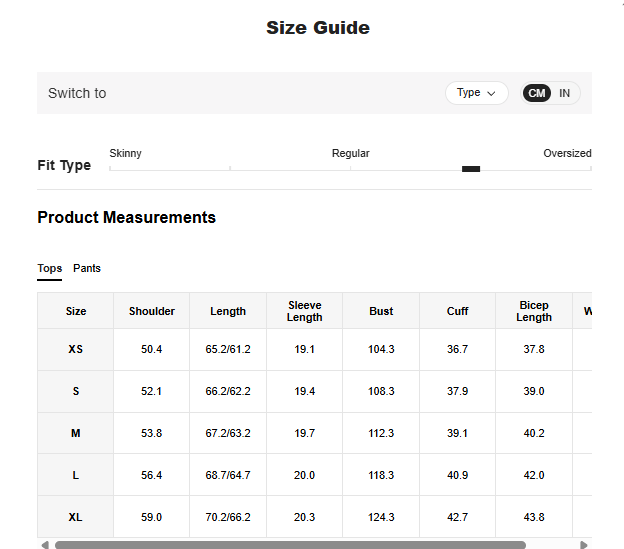Select the XS size row
The height and width of the screenshot is (549, 624).
tap(76, 350)
